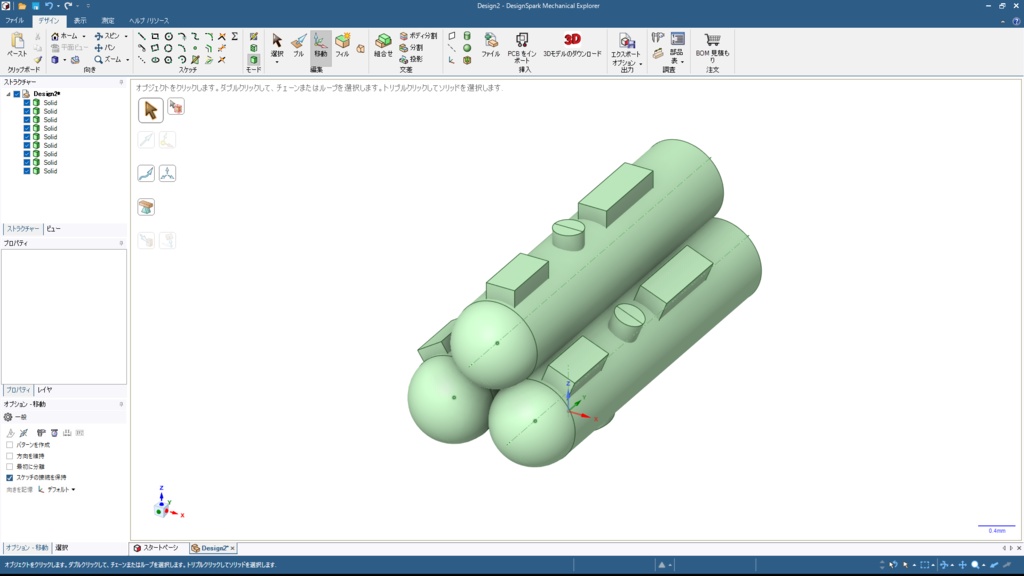Open Home (ホーム) dropdown arrow
This screenshot has height=576, width=1024.
click(x=84, y=37)
